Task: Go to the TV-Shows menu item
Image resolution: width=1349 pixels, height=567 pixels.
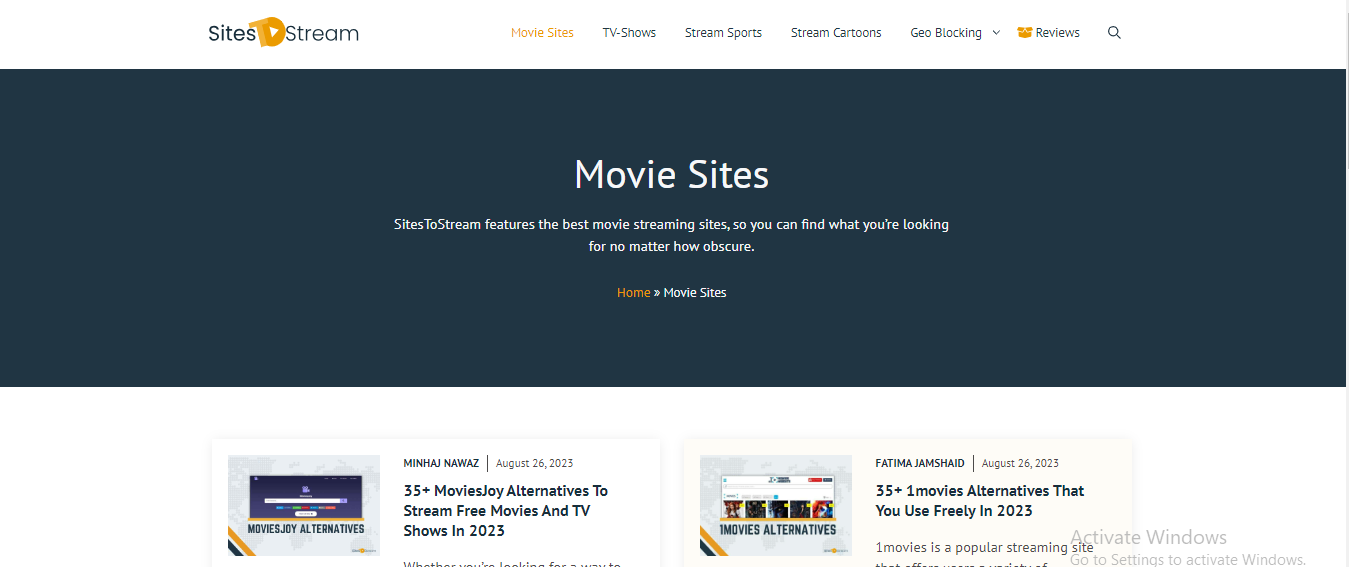Action: [x=629, y=33]
